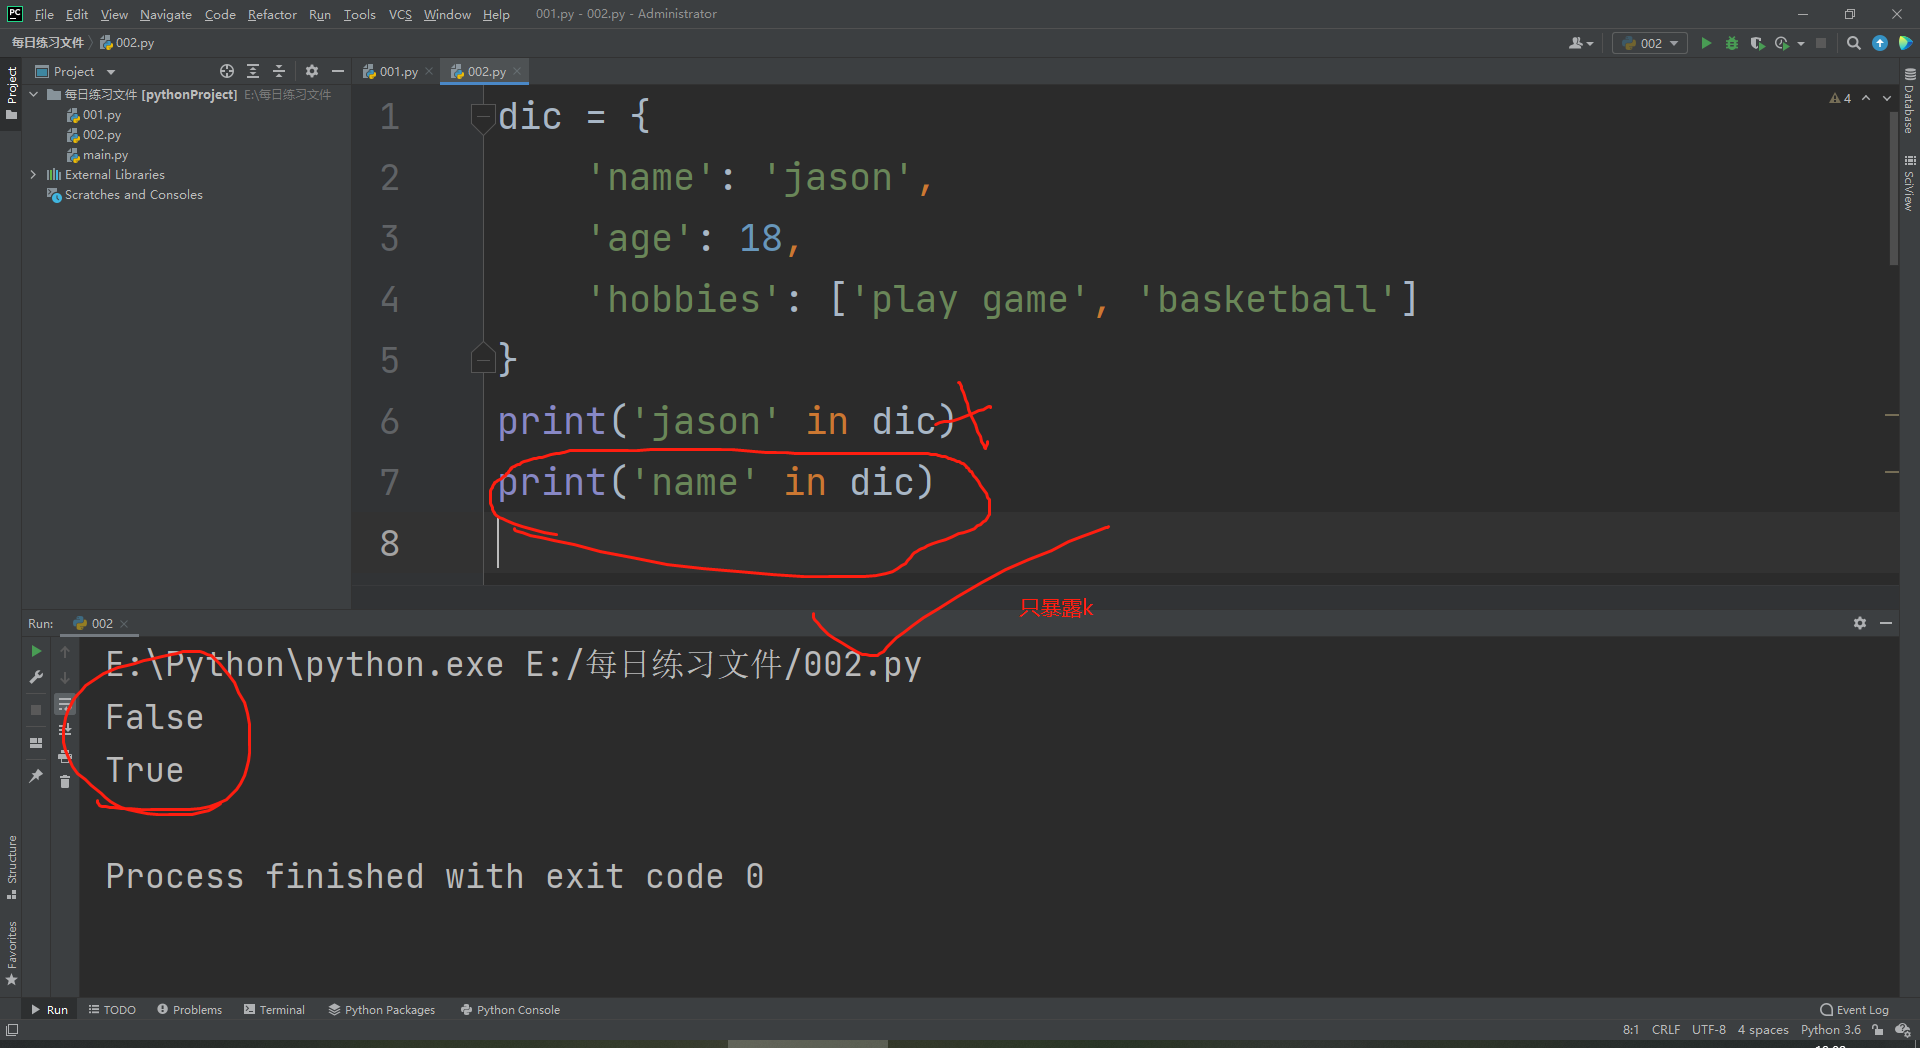The width and height of the screenshot is (1920, 1048).
Task: Run the 002 configuration from the top toolbar
Action: (x=1706, y=43)
